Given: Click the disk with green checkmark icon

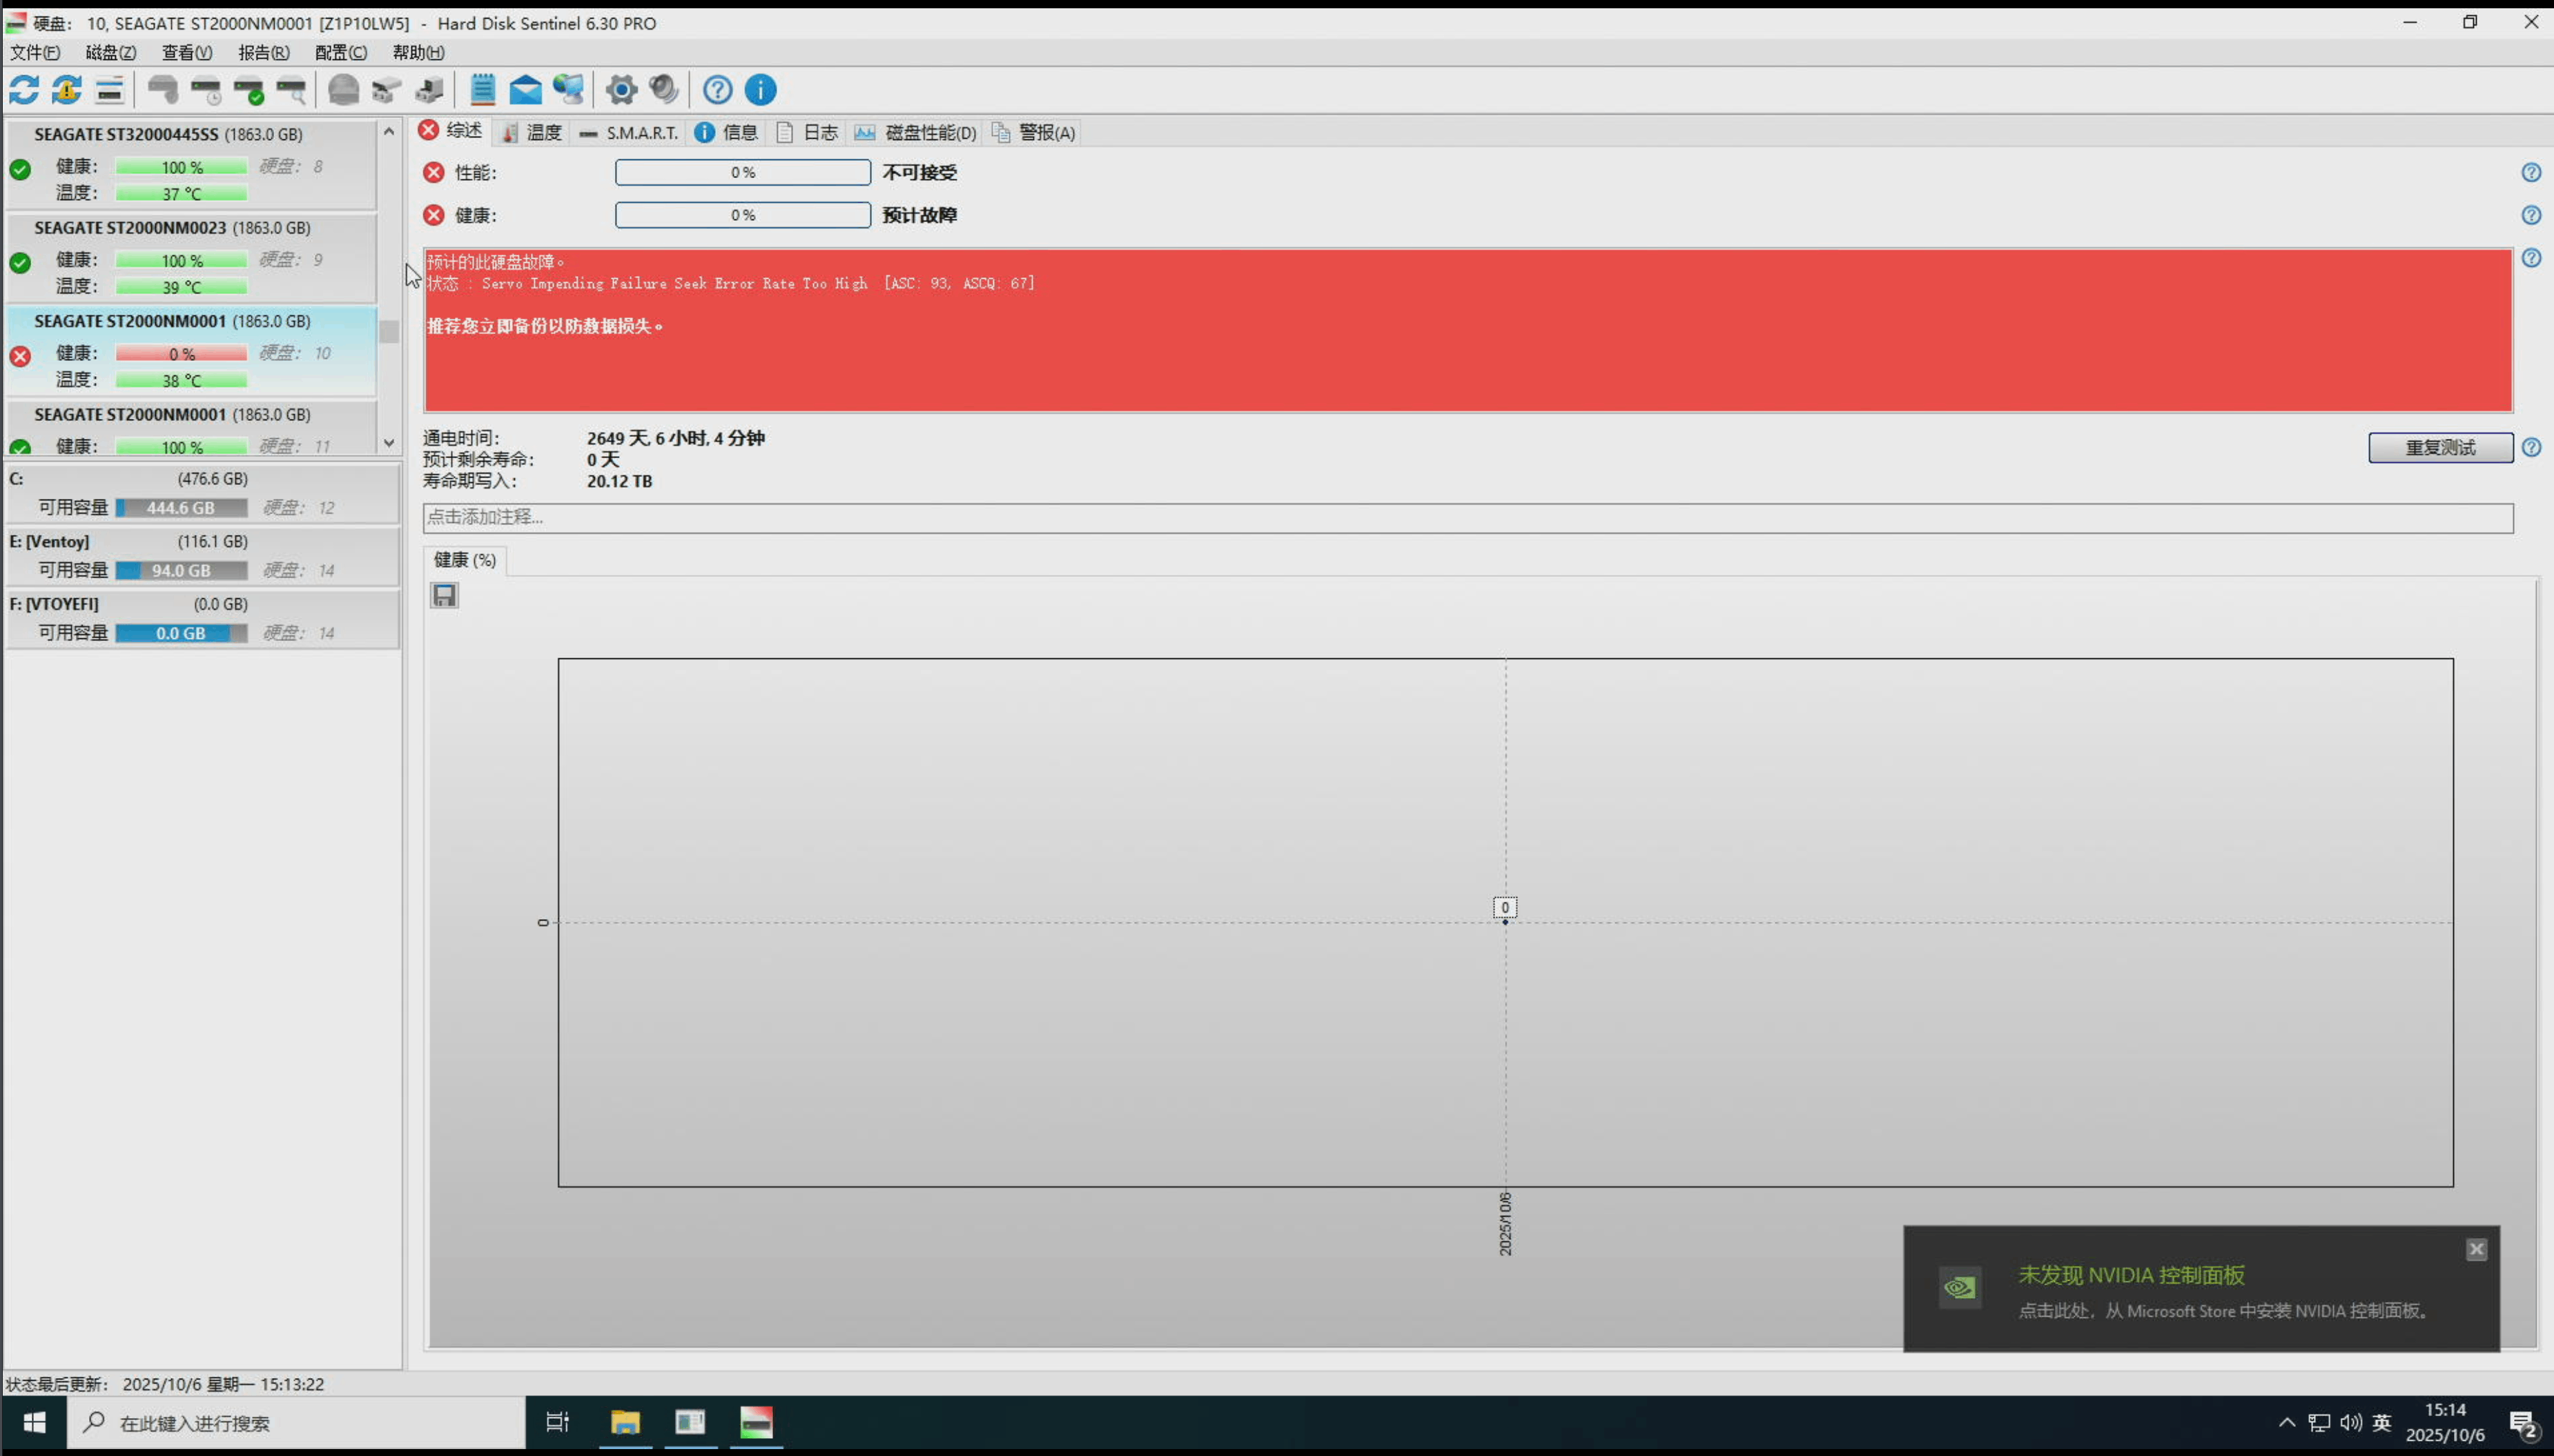Looking at the screenshot, I should coord(249,90).
